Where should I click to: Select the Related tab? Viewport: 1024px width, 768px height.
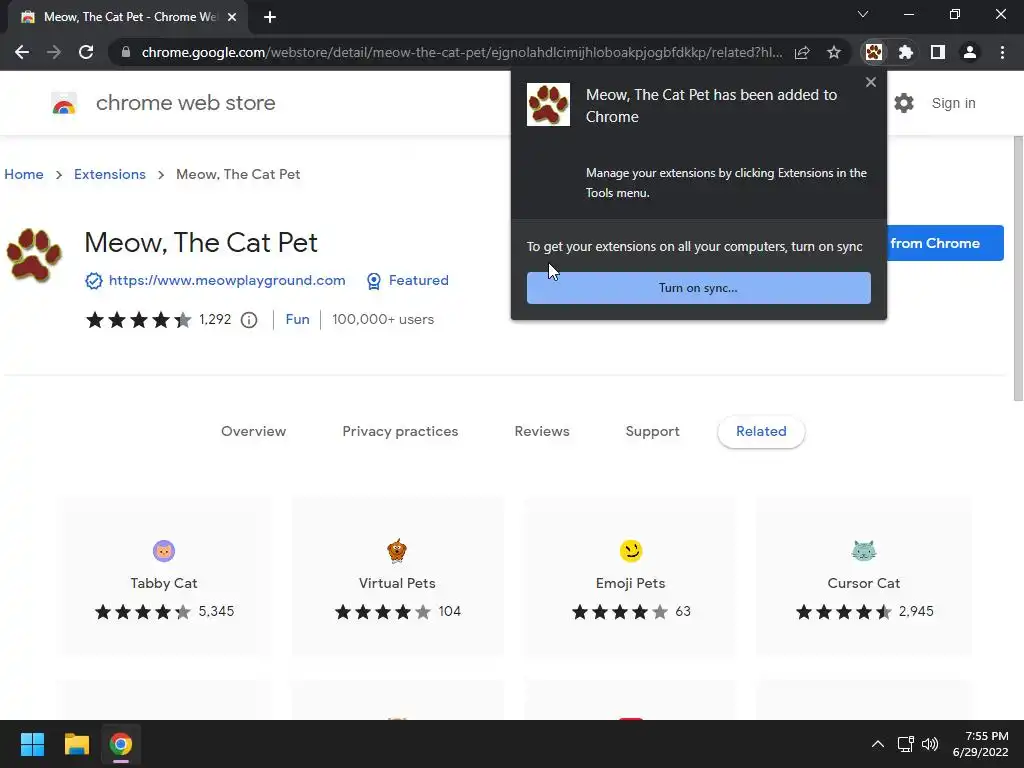pos(761,432)
